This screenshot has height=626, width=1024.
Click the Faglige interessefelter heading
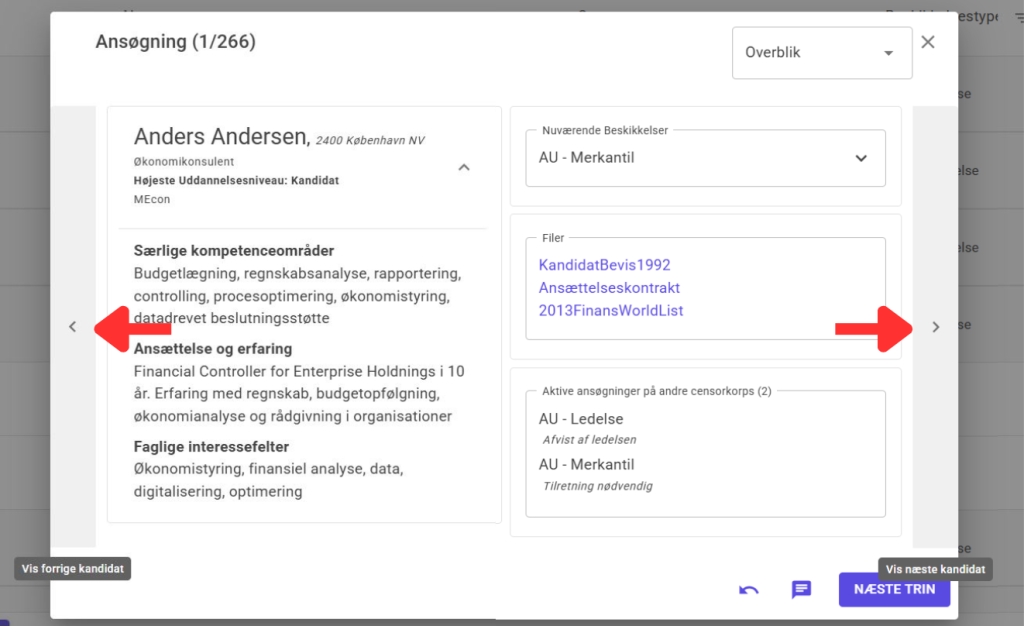click(x=211, y=446)
